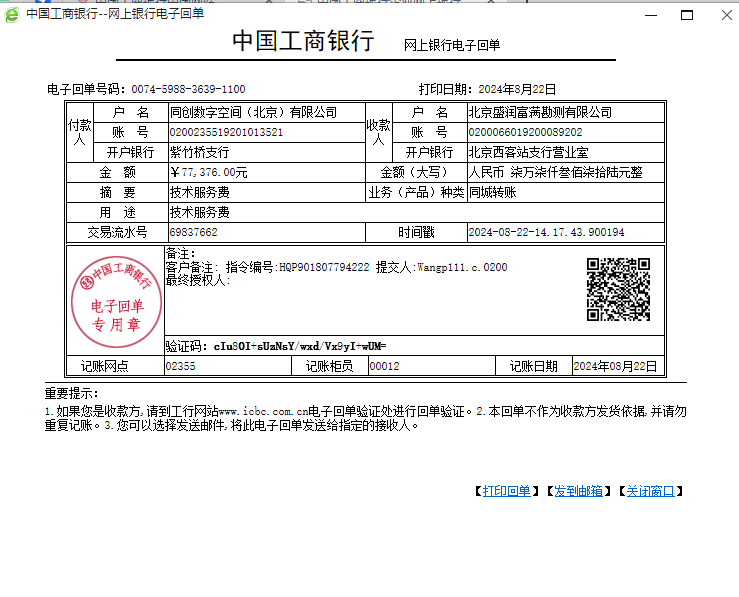739x597 pixels.
Task: Click the browser icon in title bar
Action: click(x=12, y=15)
